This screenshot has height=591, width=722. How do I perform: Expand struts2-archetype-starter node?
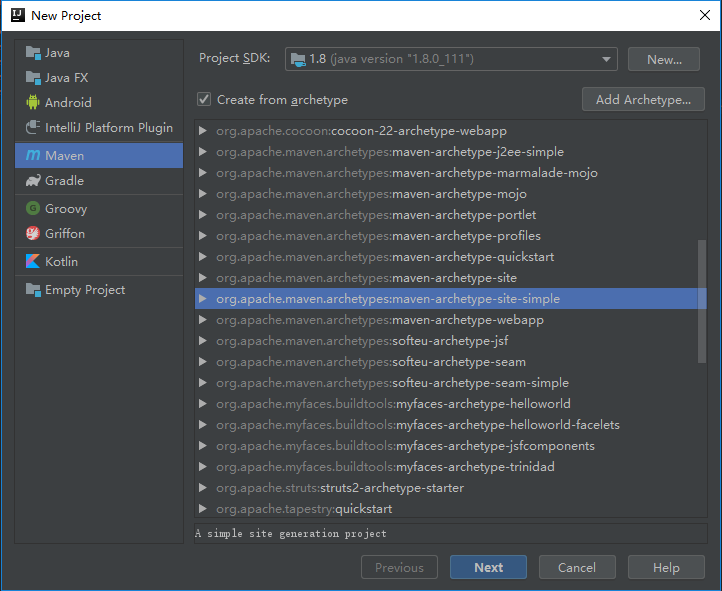[x=202, y=487]
